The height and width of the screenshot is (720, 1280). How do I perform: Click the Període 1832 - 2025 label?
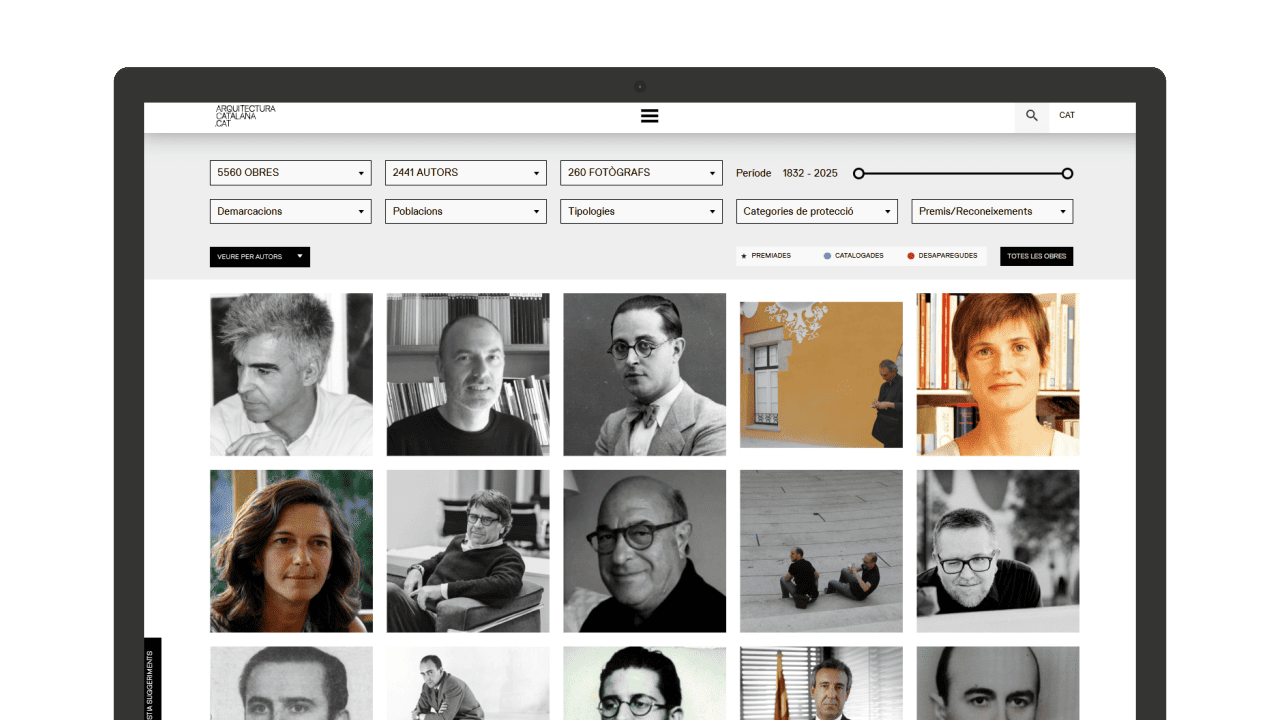[787, 173]
